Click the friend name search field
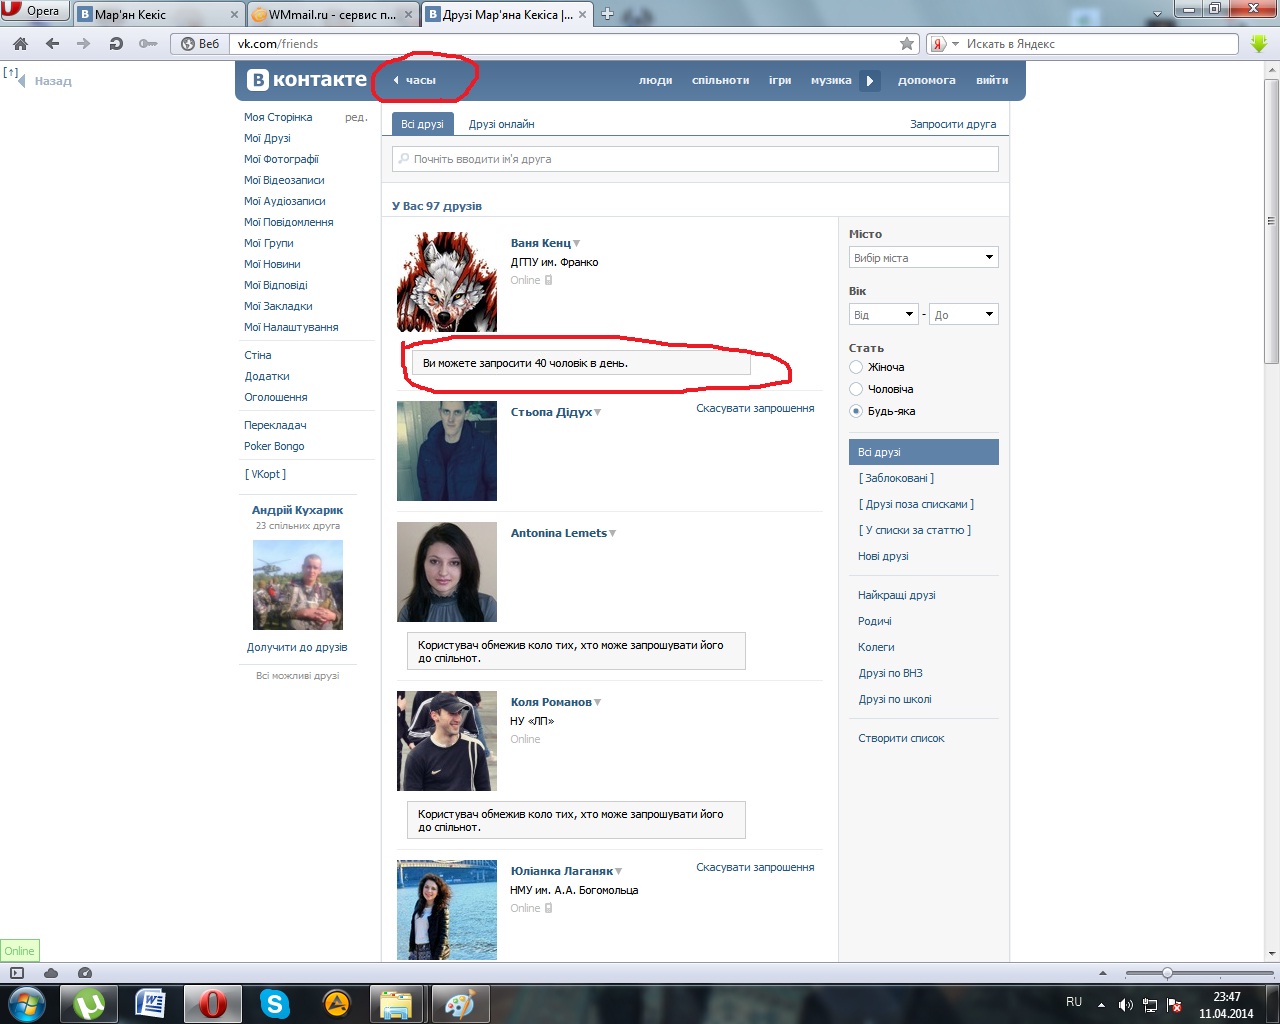1280x1024 pixels. [x=695, y=159]
